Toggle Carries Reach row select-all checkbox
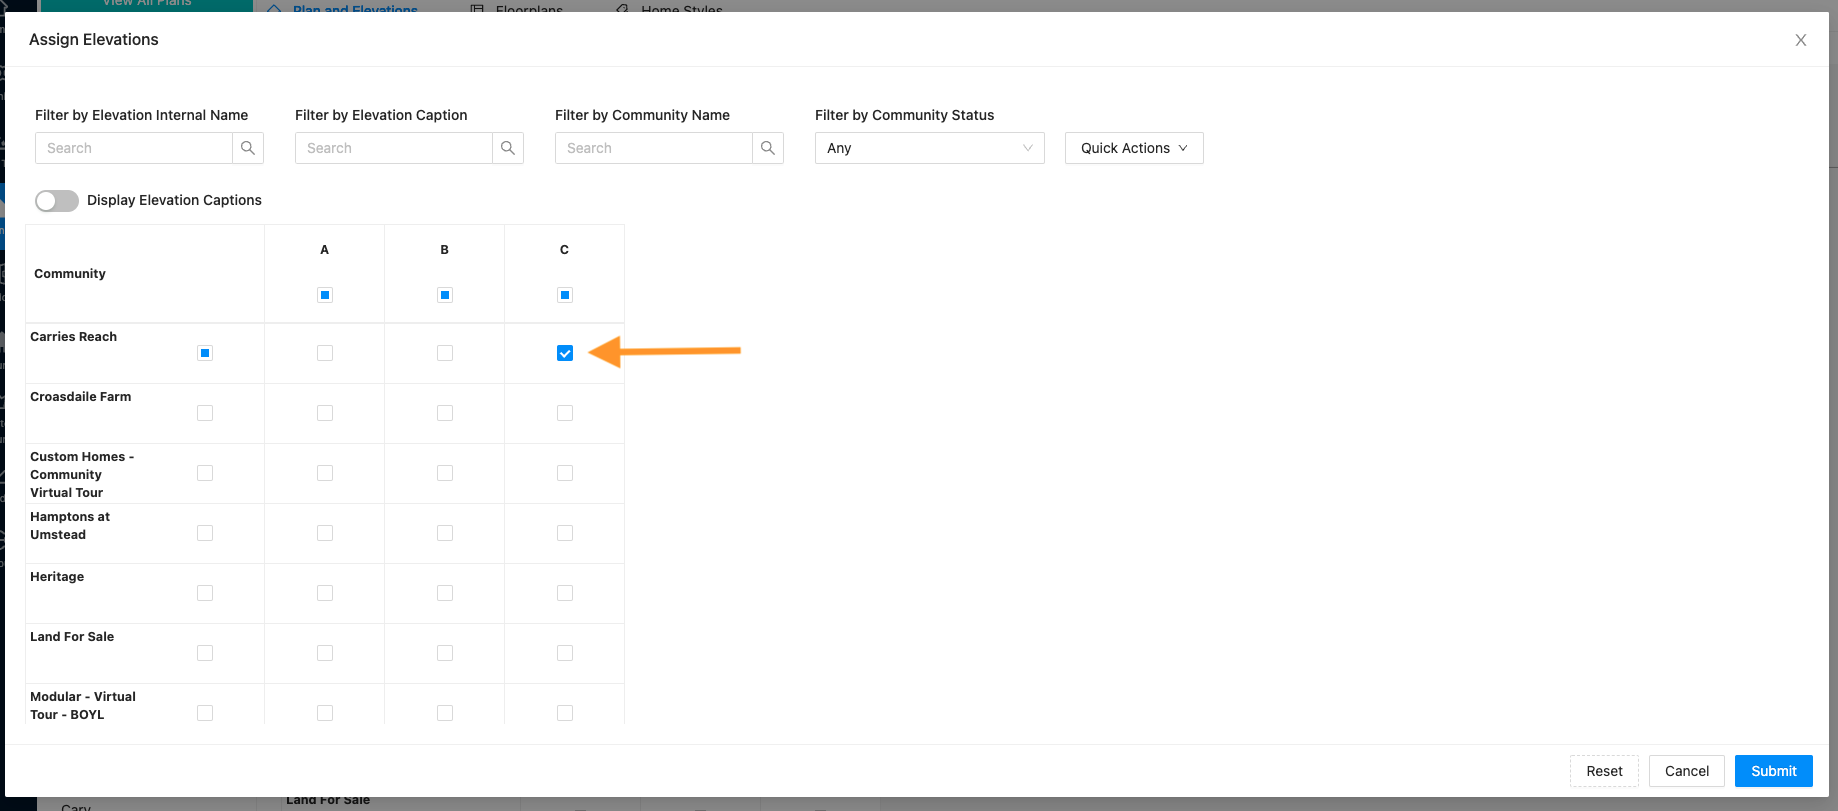 click(x=205, y=353)
